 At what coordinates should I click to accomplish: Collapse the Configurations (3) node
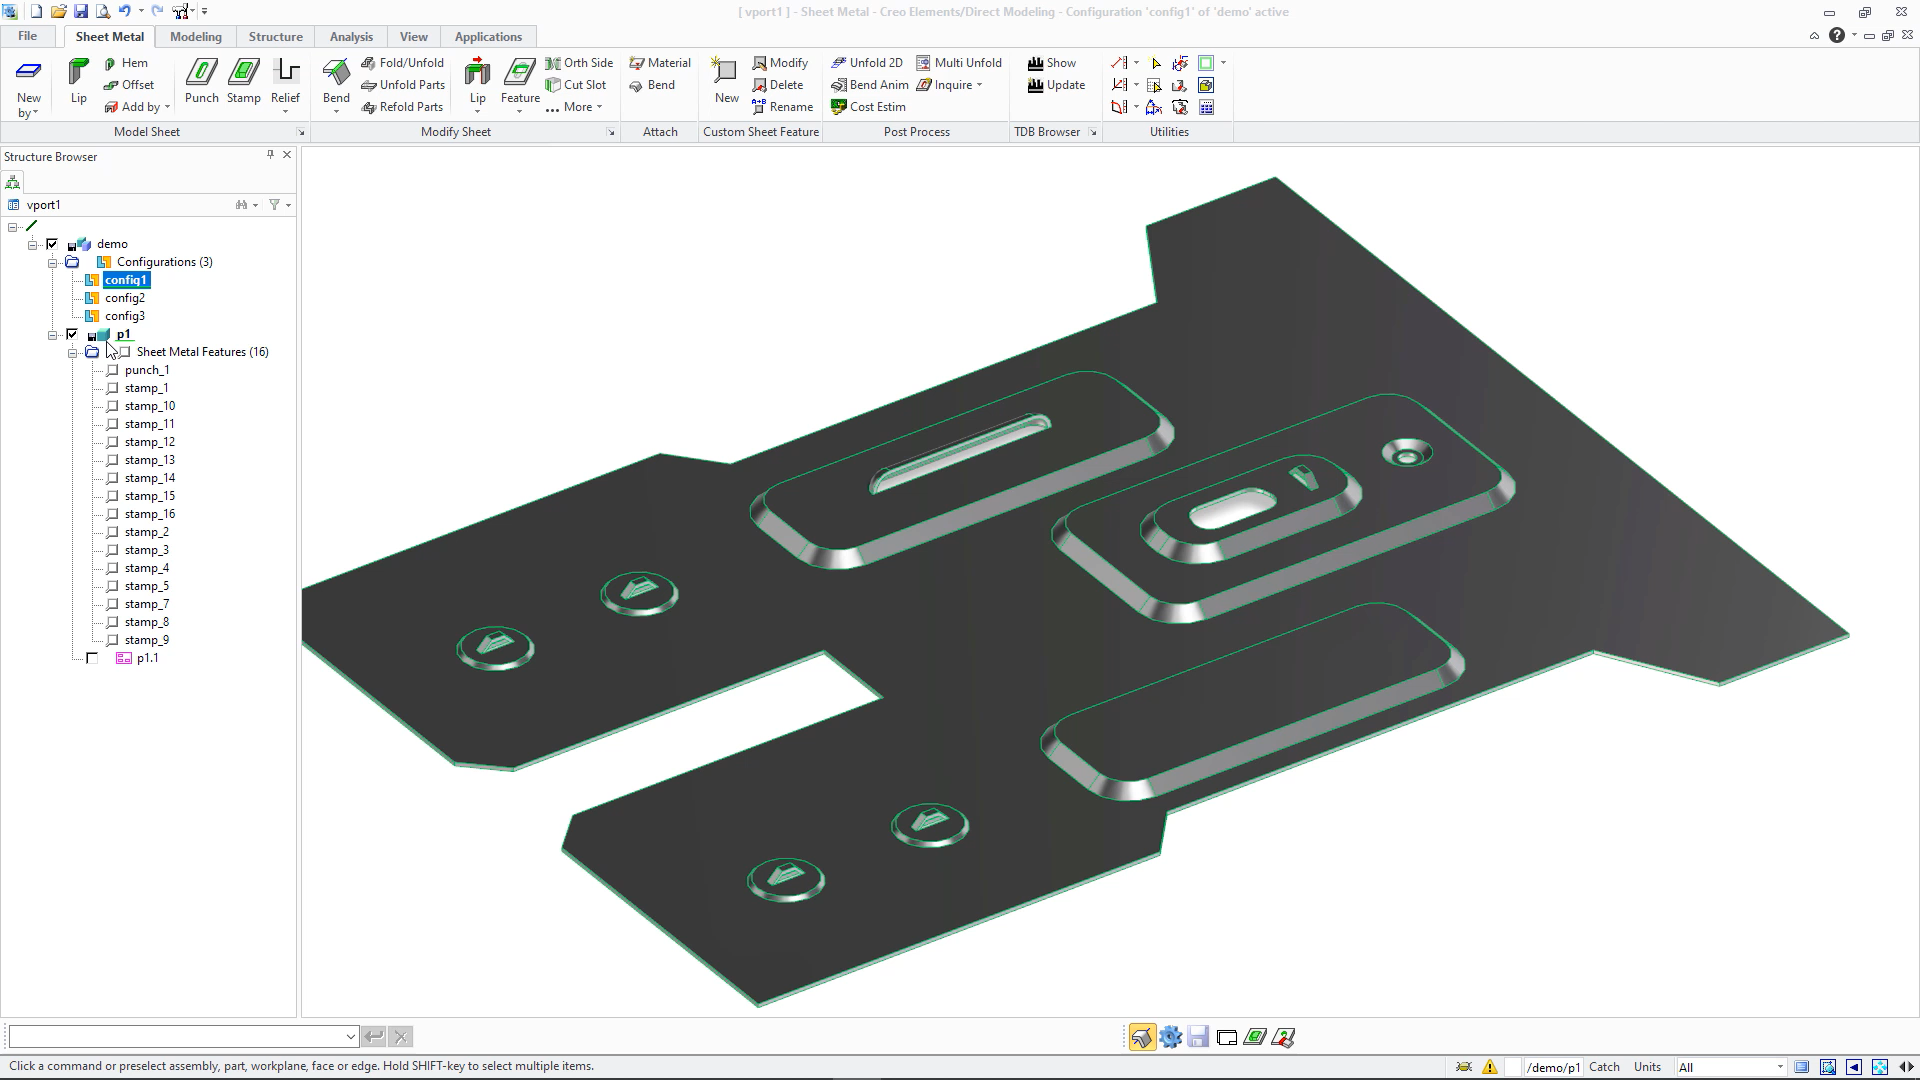(52, 262)
